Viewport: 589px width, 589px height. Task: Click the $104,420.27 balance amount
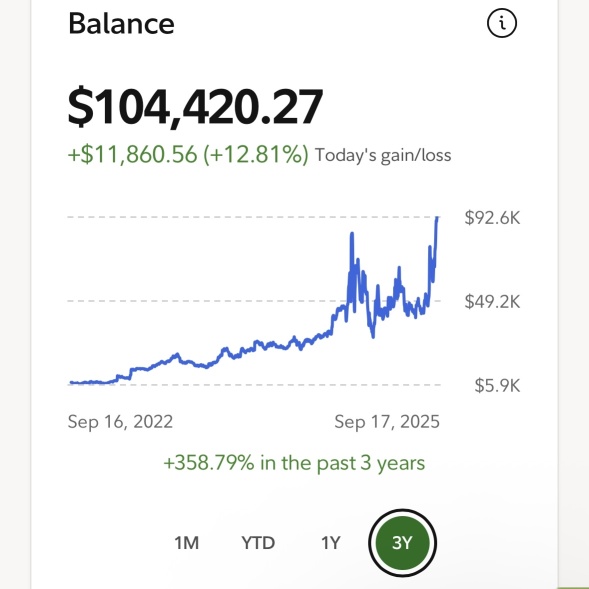pyautogui.click(x=195, y=106)
